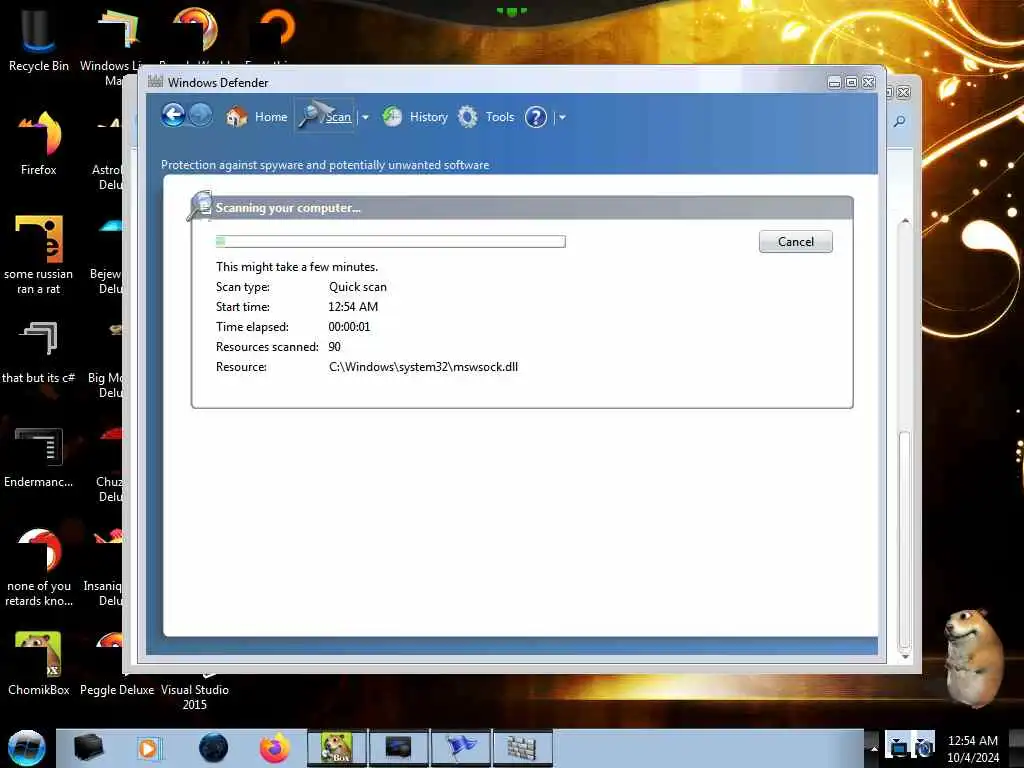Select the 'that but its c#' icon
This screenshot has width=1024, height=768.
(x=39, y=353)
